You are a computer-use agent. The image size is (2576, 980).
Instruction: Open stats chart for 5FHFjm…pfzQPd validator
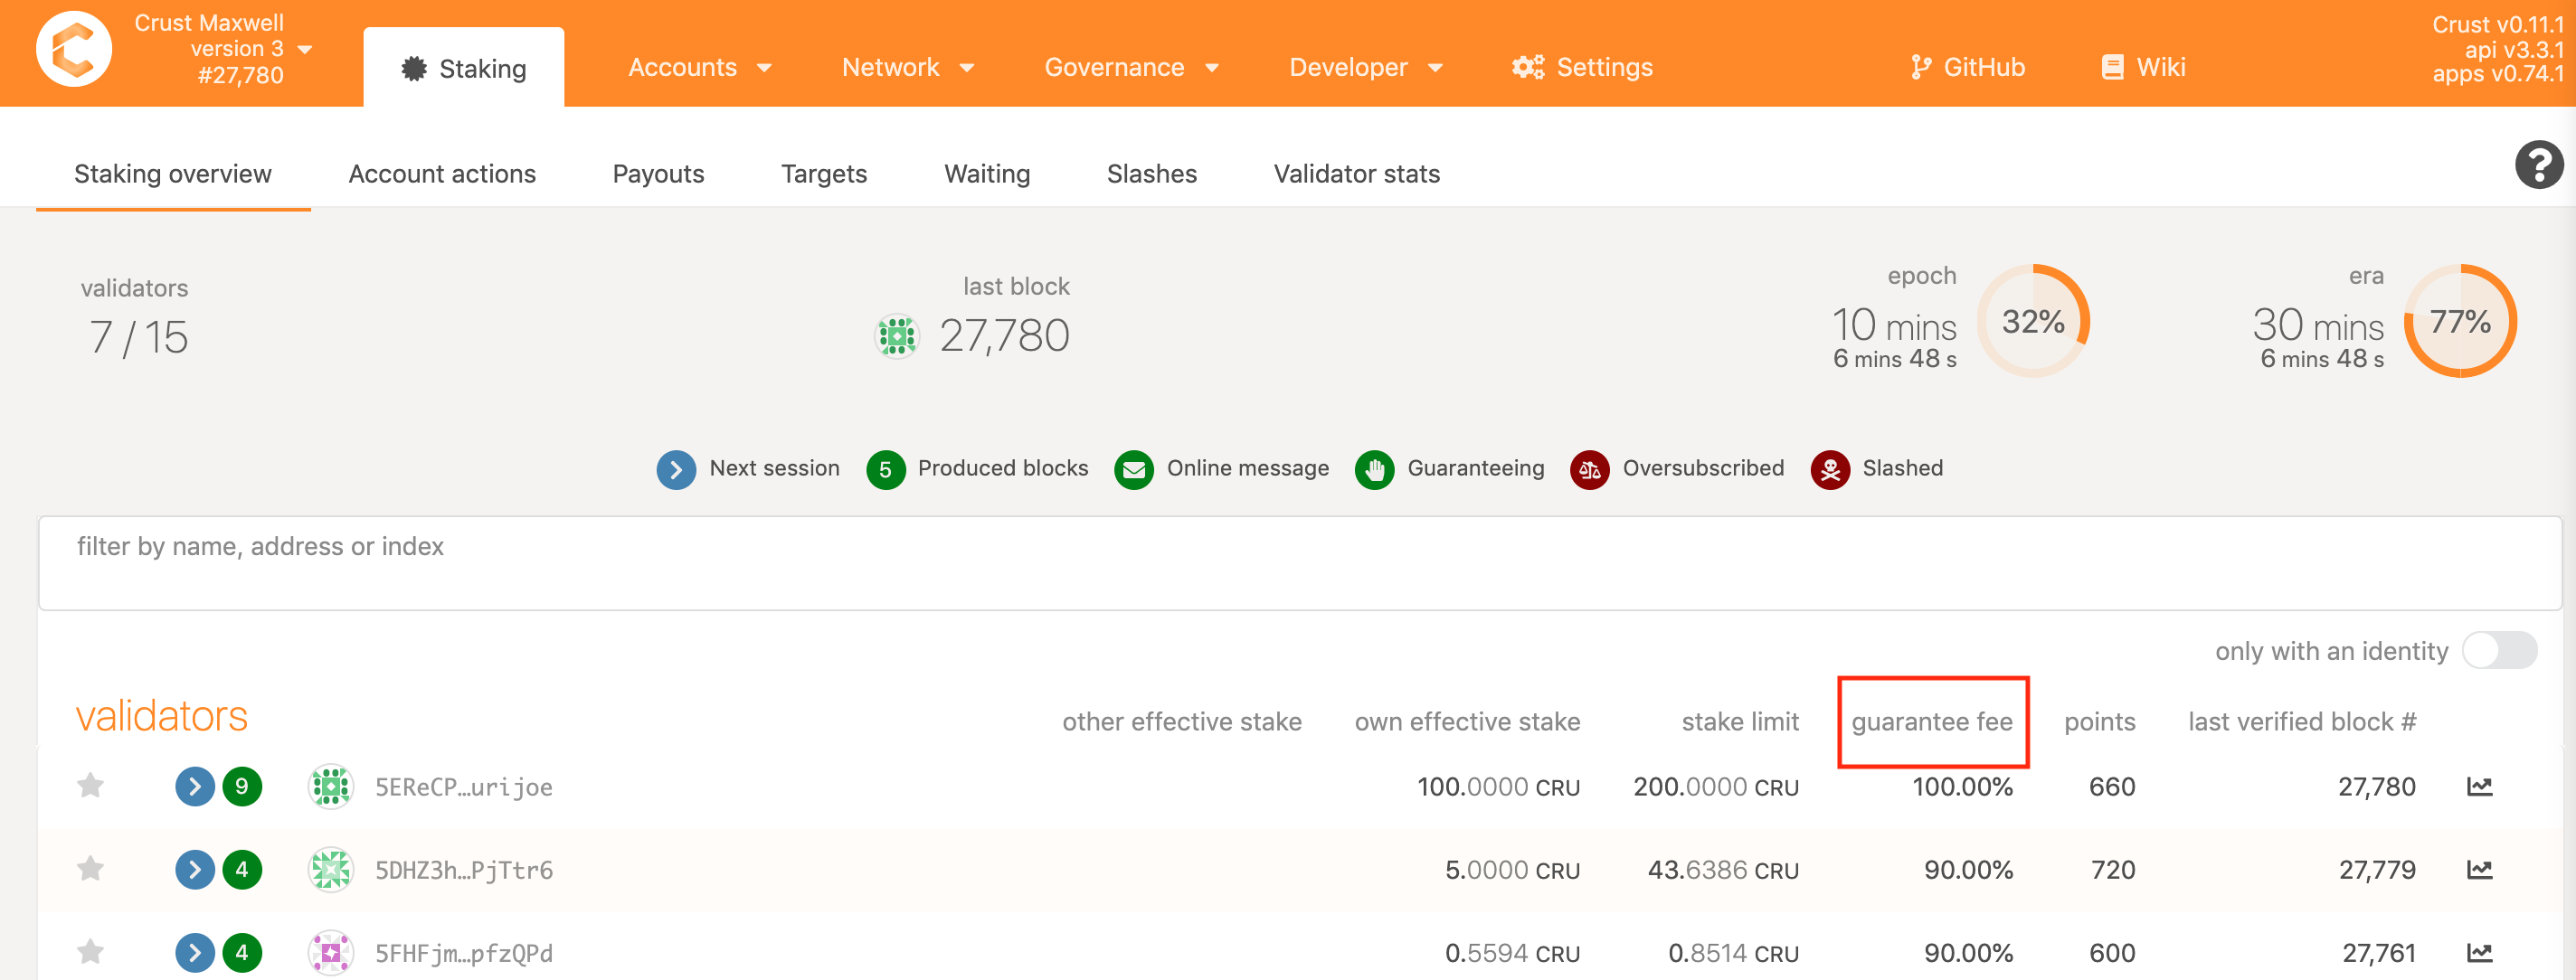click(x=2479, y=952)
